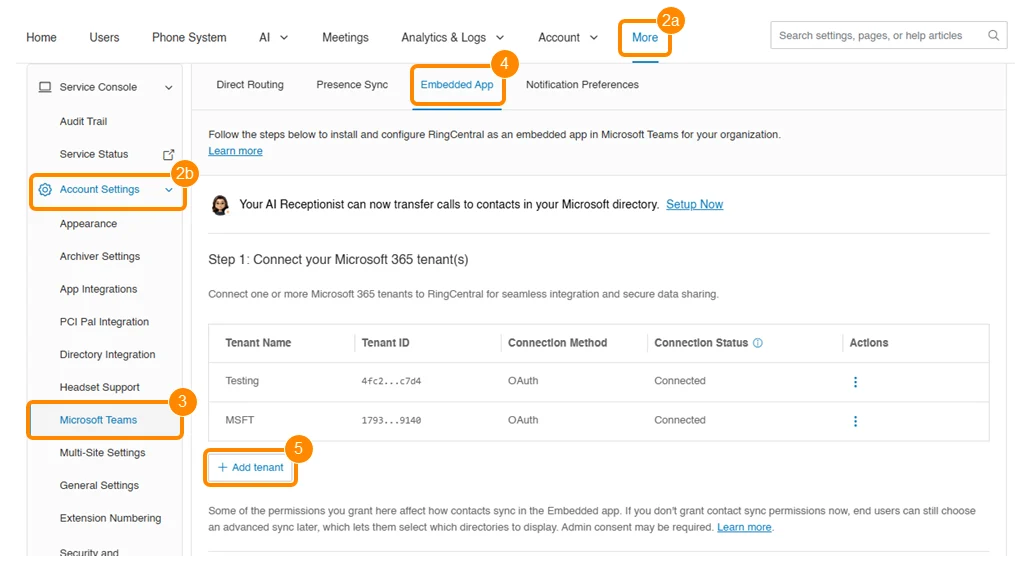Click the Add tenant button

pyautogui.click(x=251, y=467)
